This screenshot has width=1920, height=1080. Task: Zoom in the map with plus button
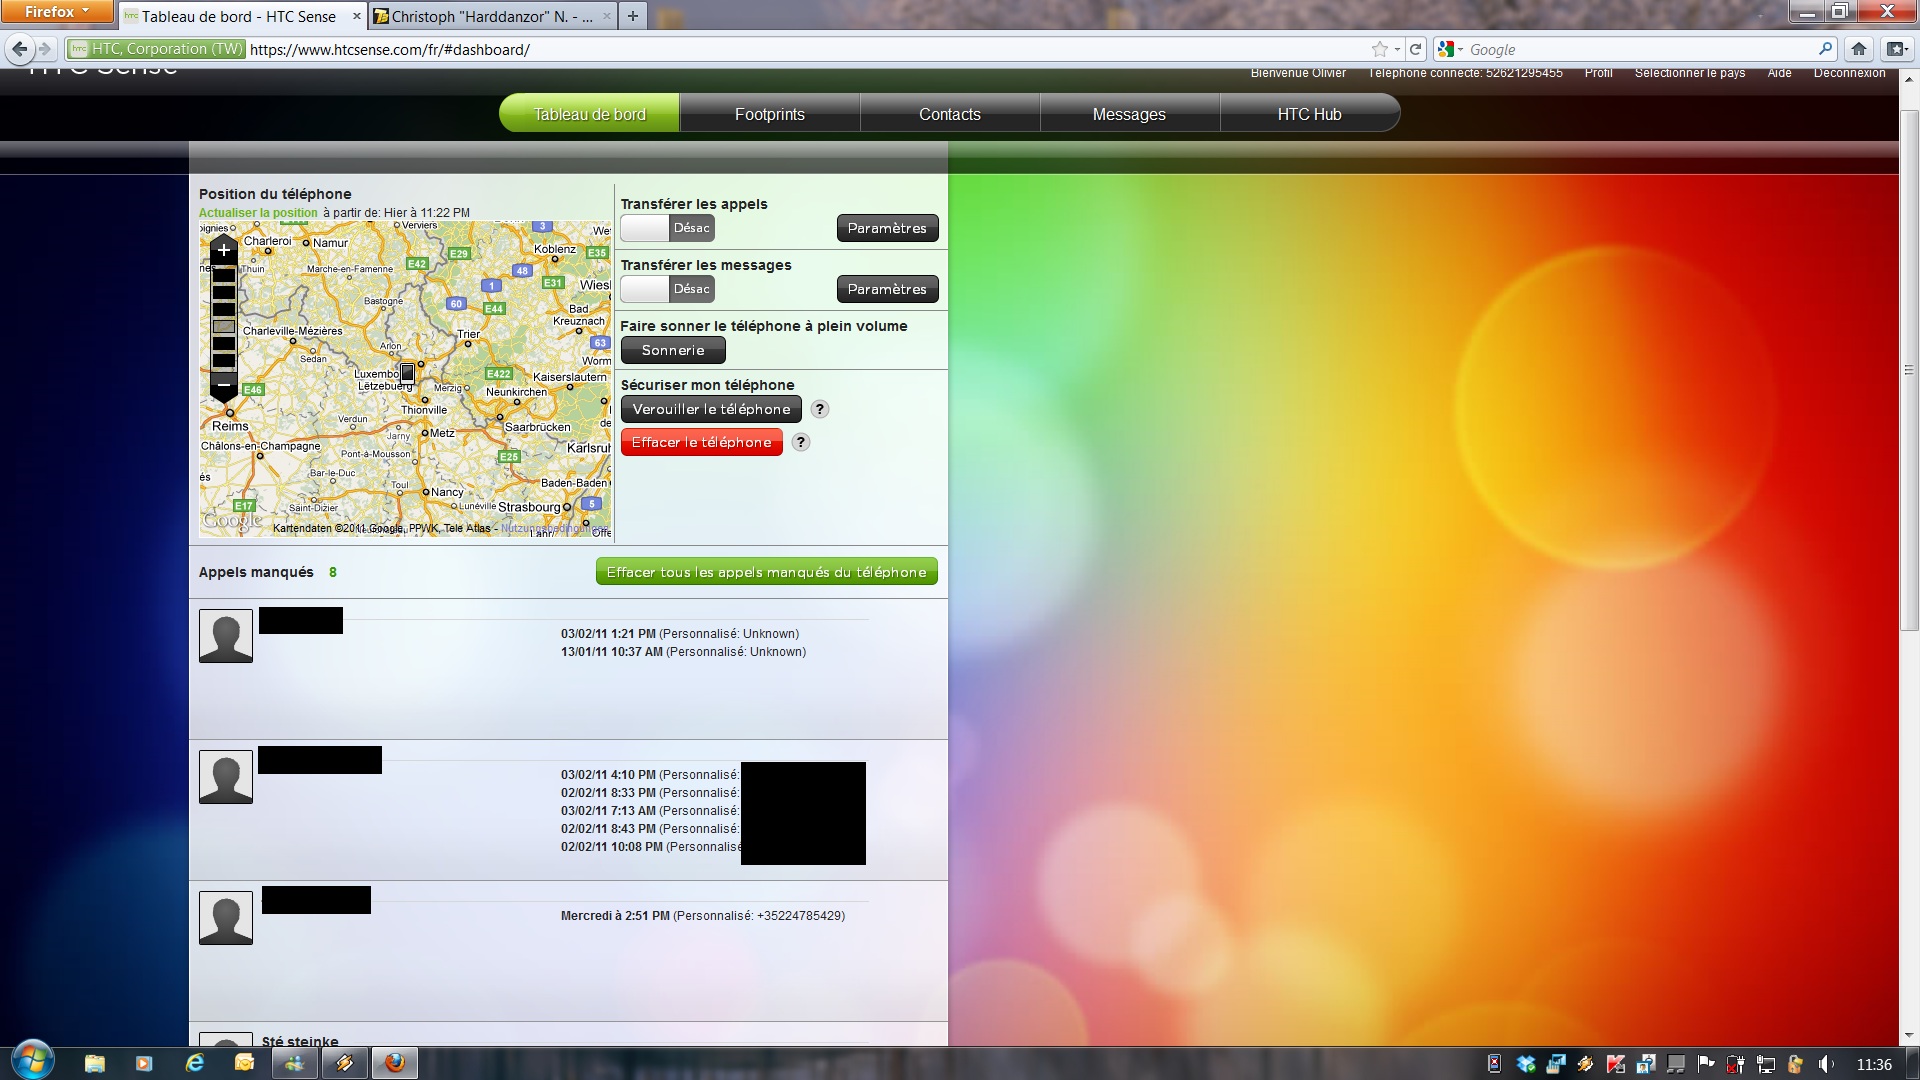point(224,250)
